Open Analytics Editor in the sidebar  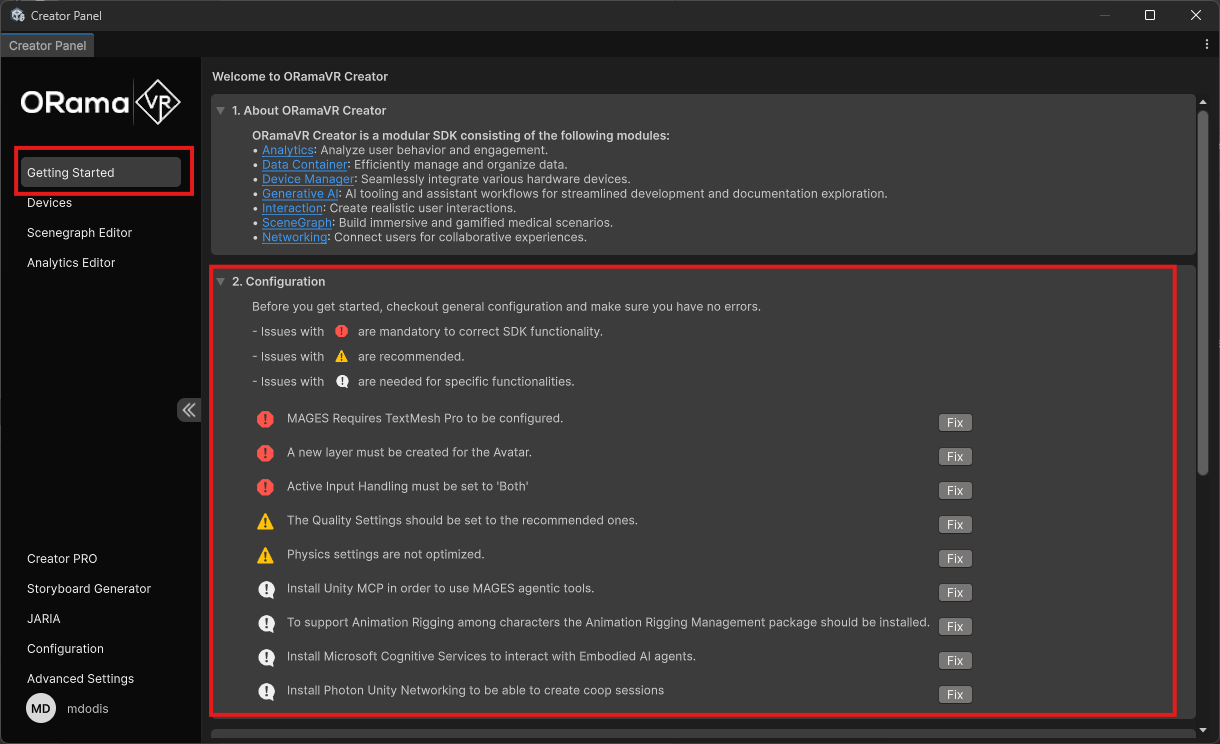(71, 263)
